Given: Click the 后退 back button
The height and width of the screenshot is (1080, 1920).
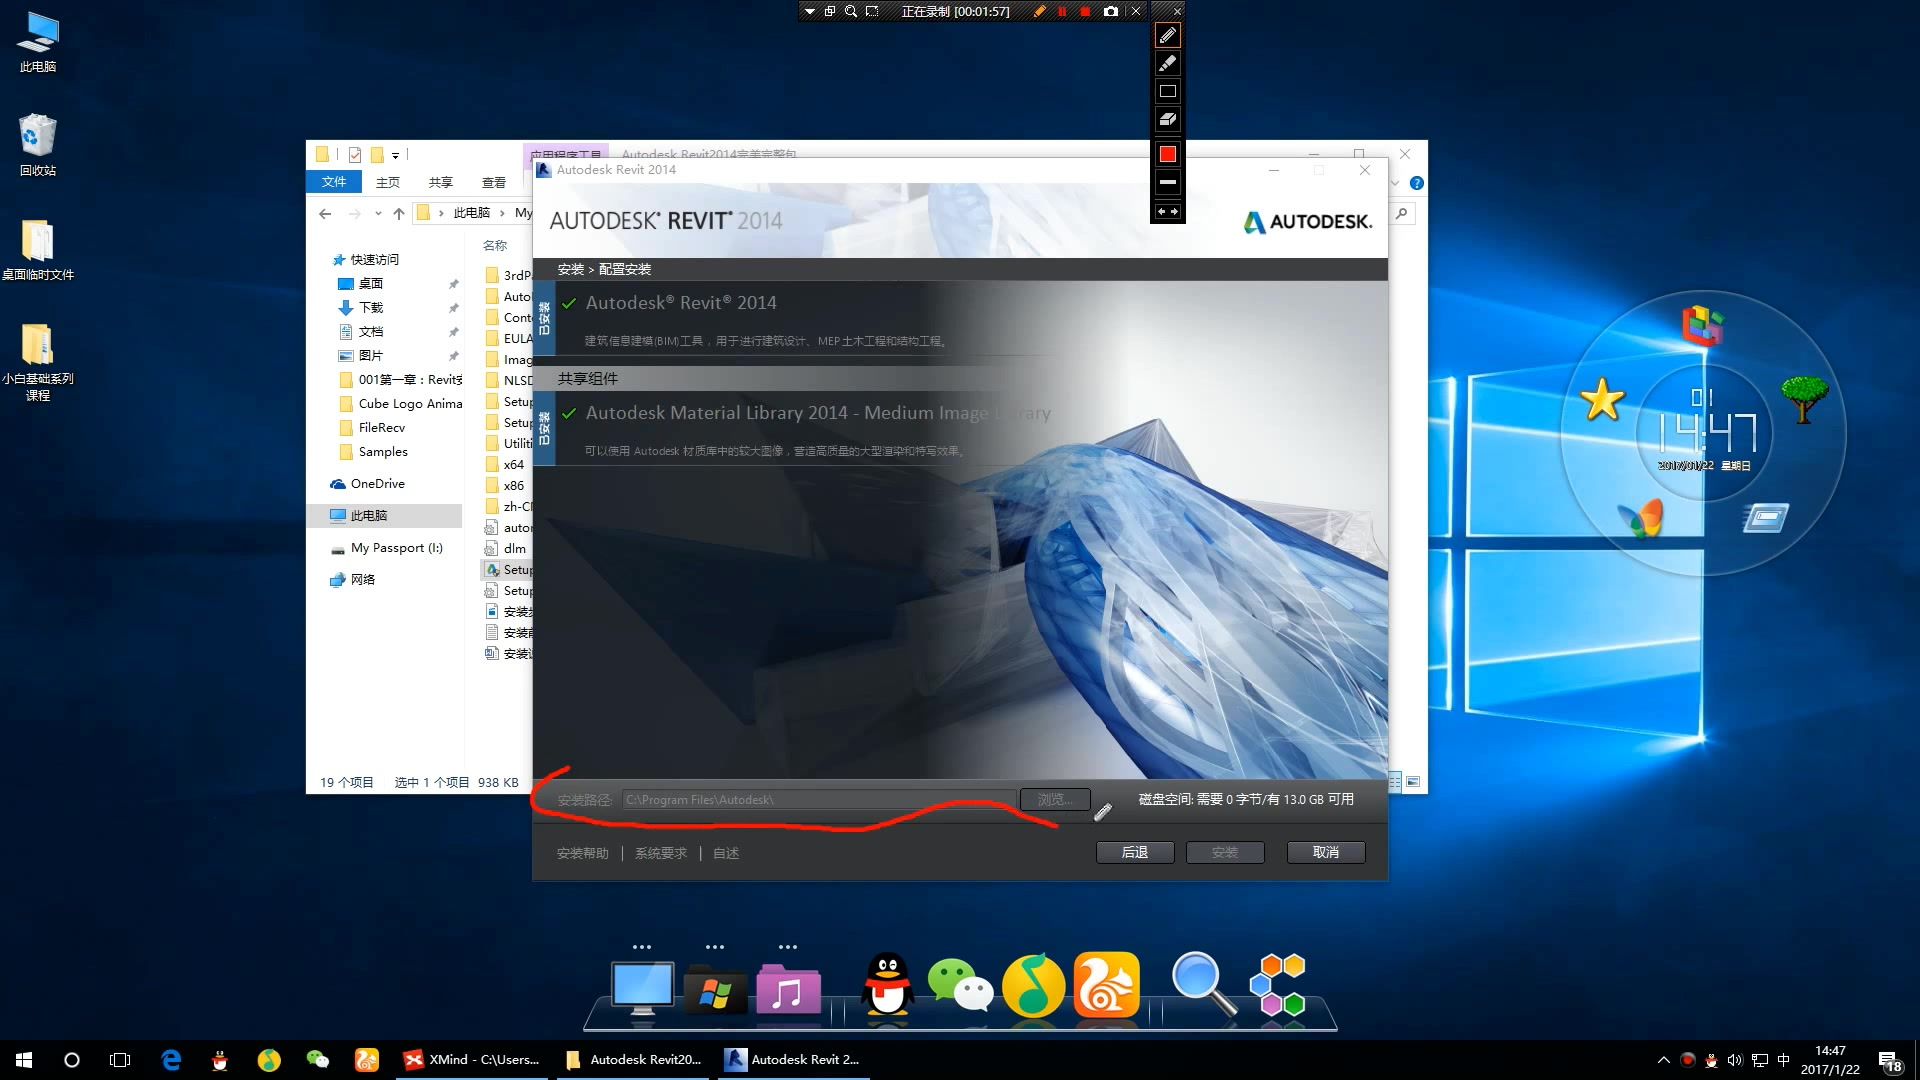Looking at the screenshot, I should pos(1134,852).
